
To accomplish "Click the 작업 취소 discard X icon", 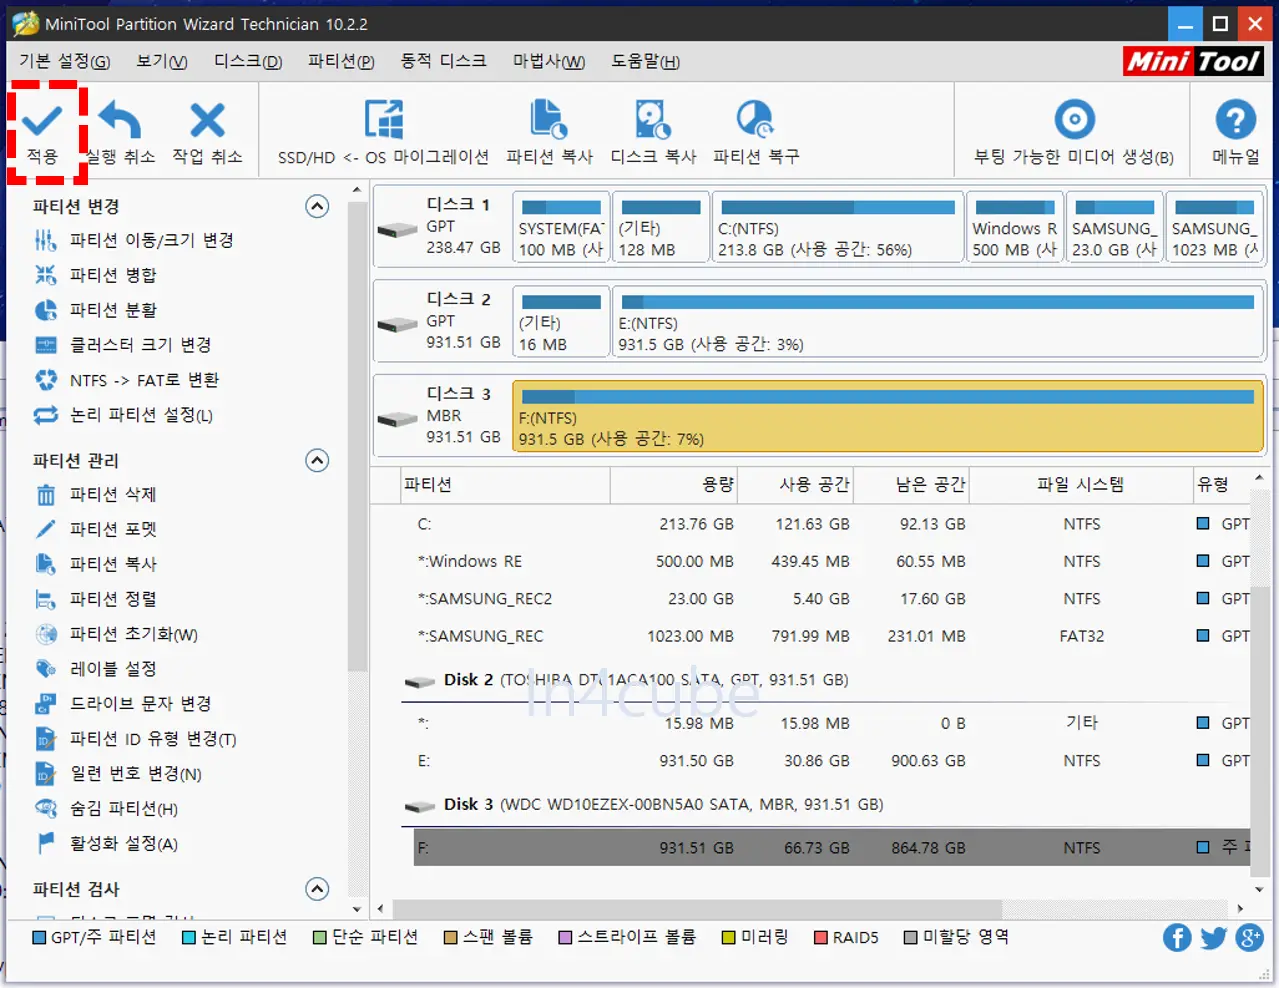I will pyautogui.click(x=207, y=121).
